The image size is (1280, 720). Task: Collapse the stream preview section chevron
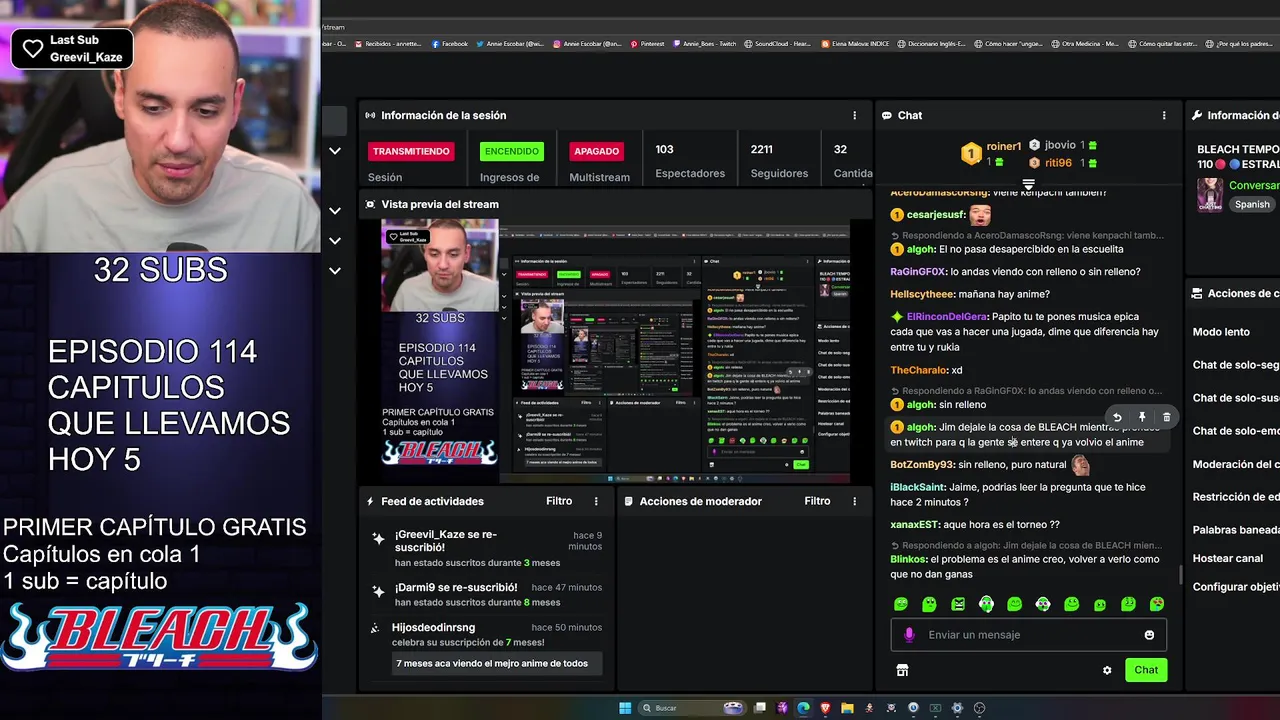tap(335, 211)
